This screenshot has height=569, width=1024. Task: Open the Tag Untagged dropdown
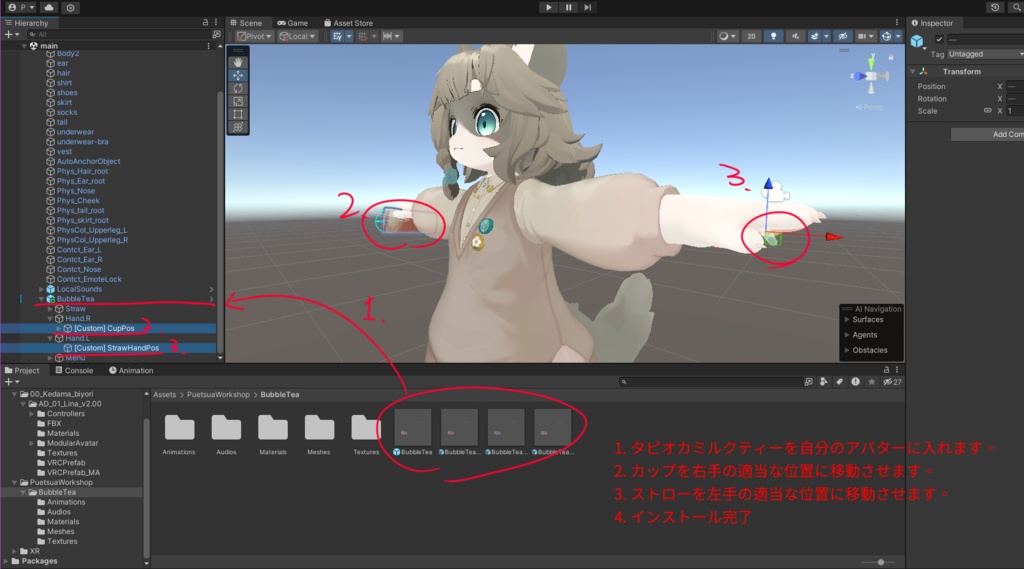(985, 54)
